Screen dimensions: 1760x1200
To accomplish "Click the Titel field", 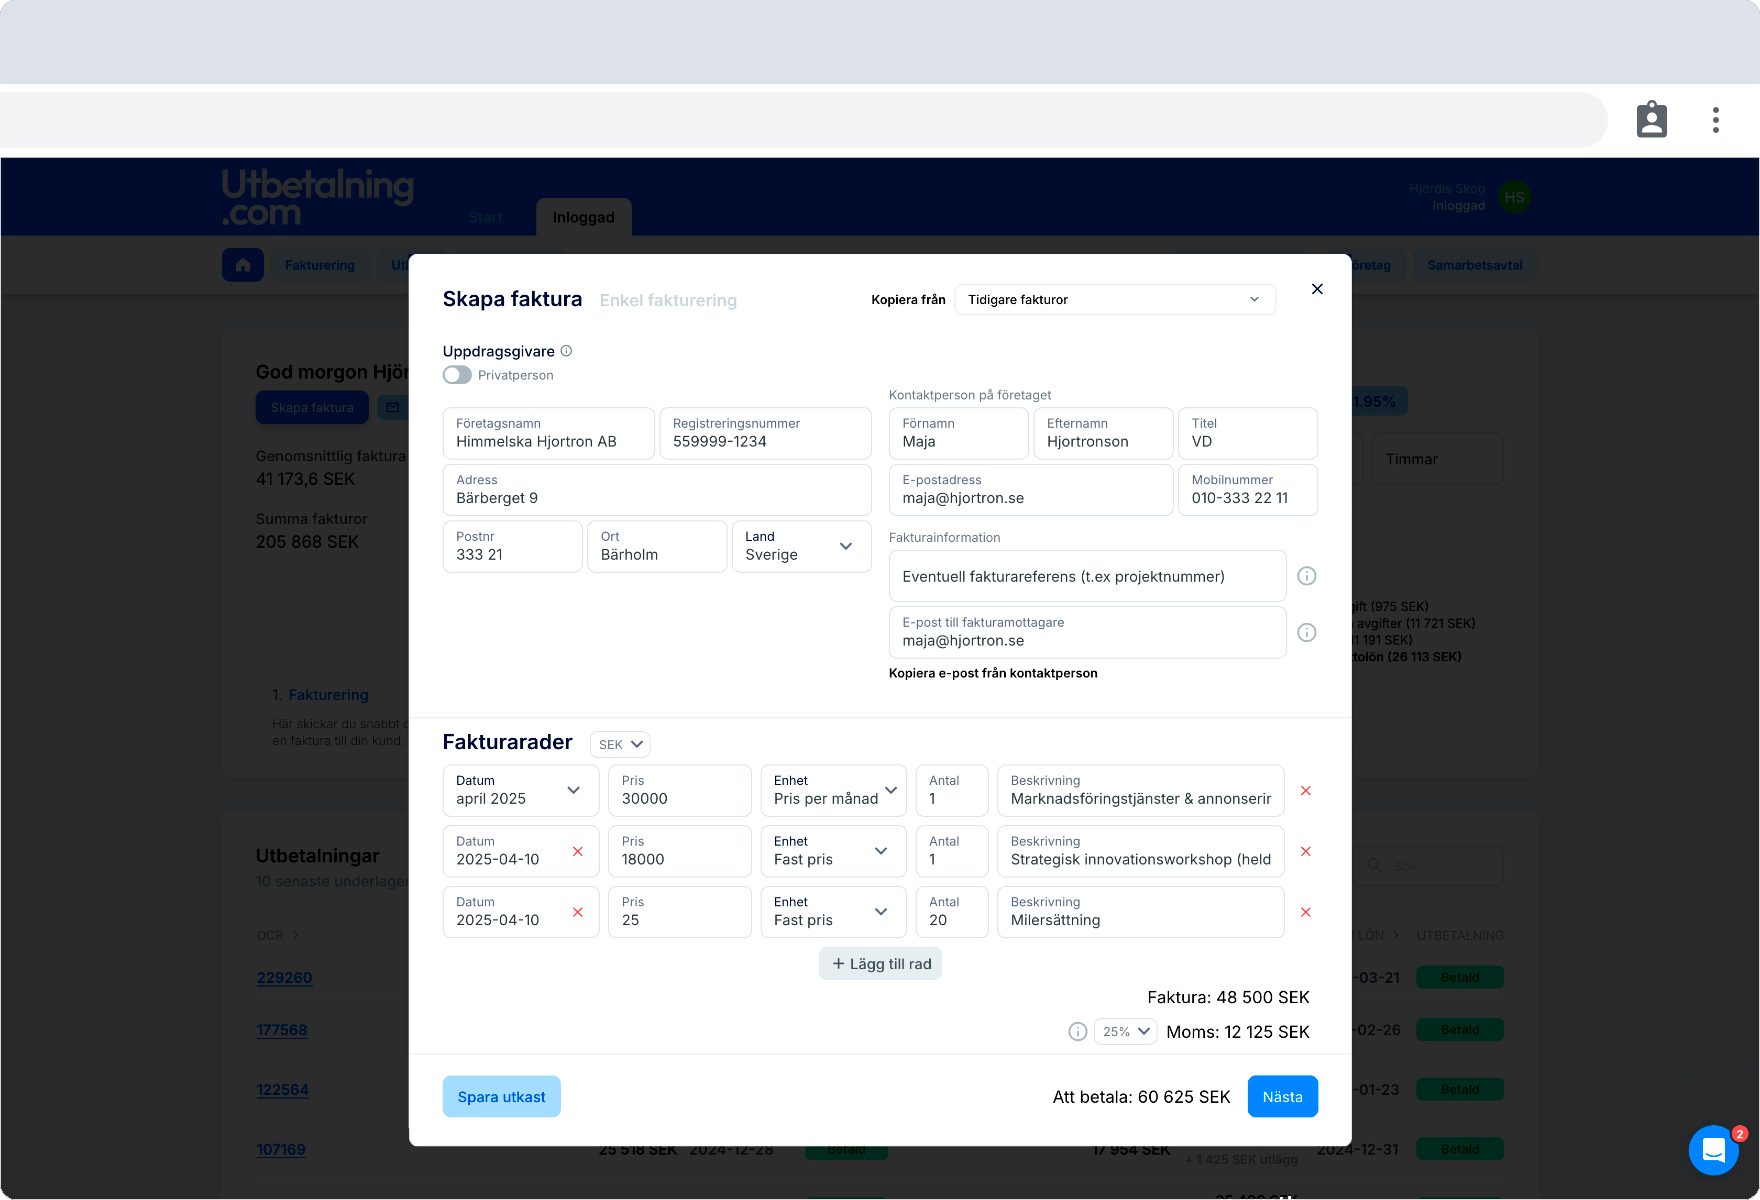I will pos(1248,433).
